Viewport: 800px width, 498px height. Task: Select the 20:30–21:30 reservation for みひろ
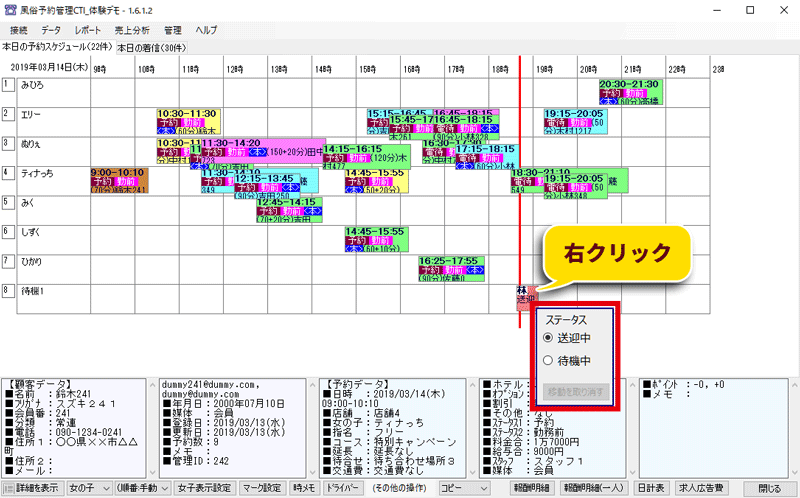[x=630, y=91]
